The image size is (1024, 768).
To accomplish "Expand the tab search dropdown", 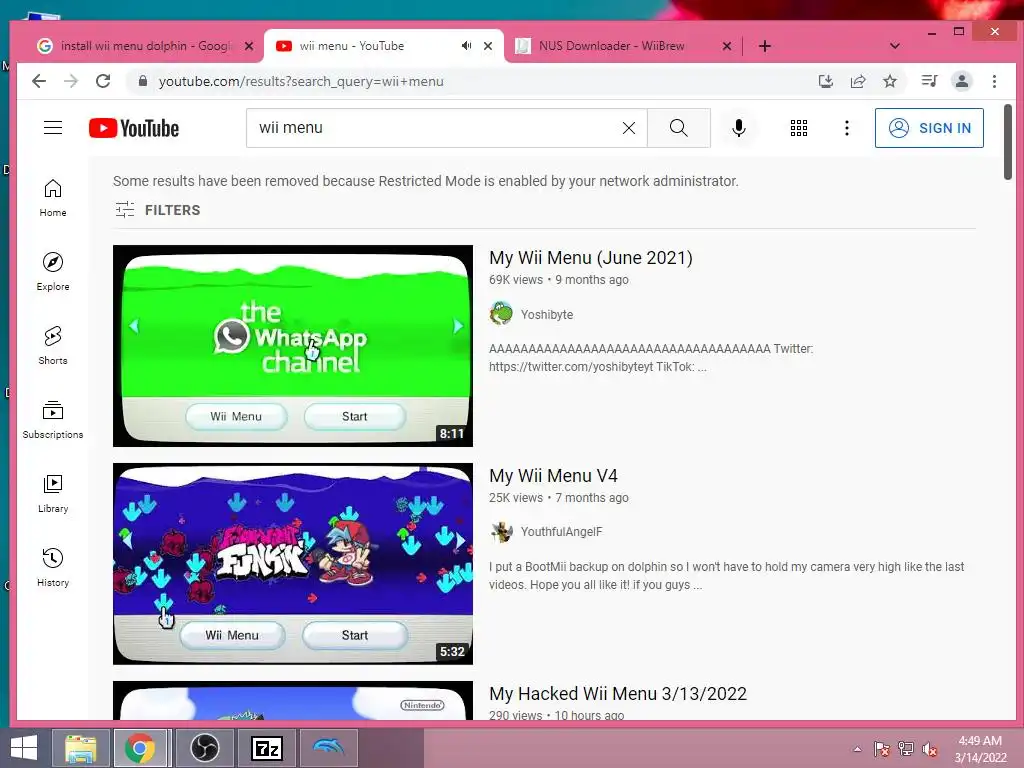I will pos(895,46).
